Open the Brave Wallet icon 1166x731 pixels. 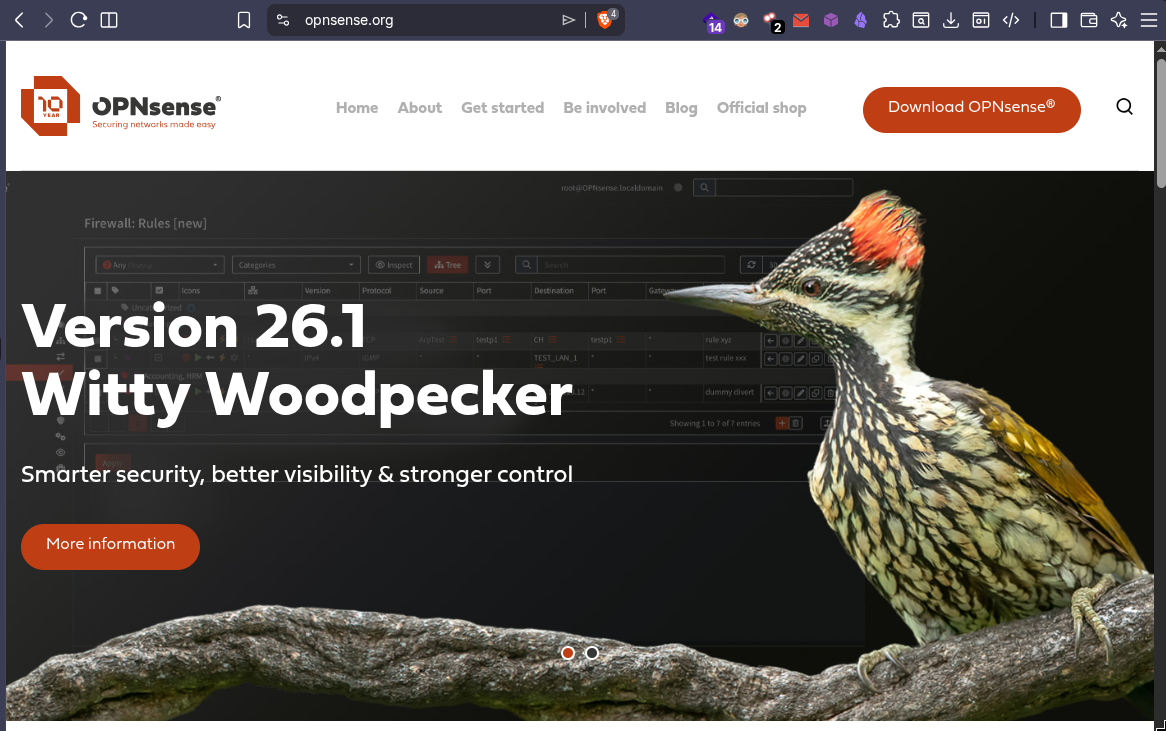[1089, 20]
